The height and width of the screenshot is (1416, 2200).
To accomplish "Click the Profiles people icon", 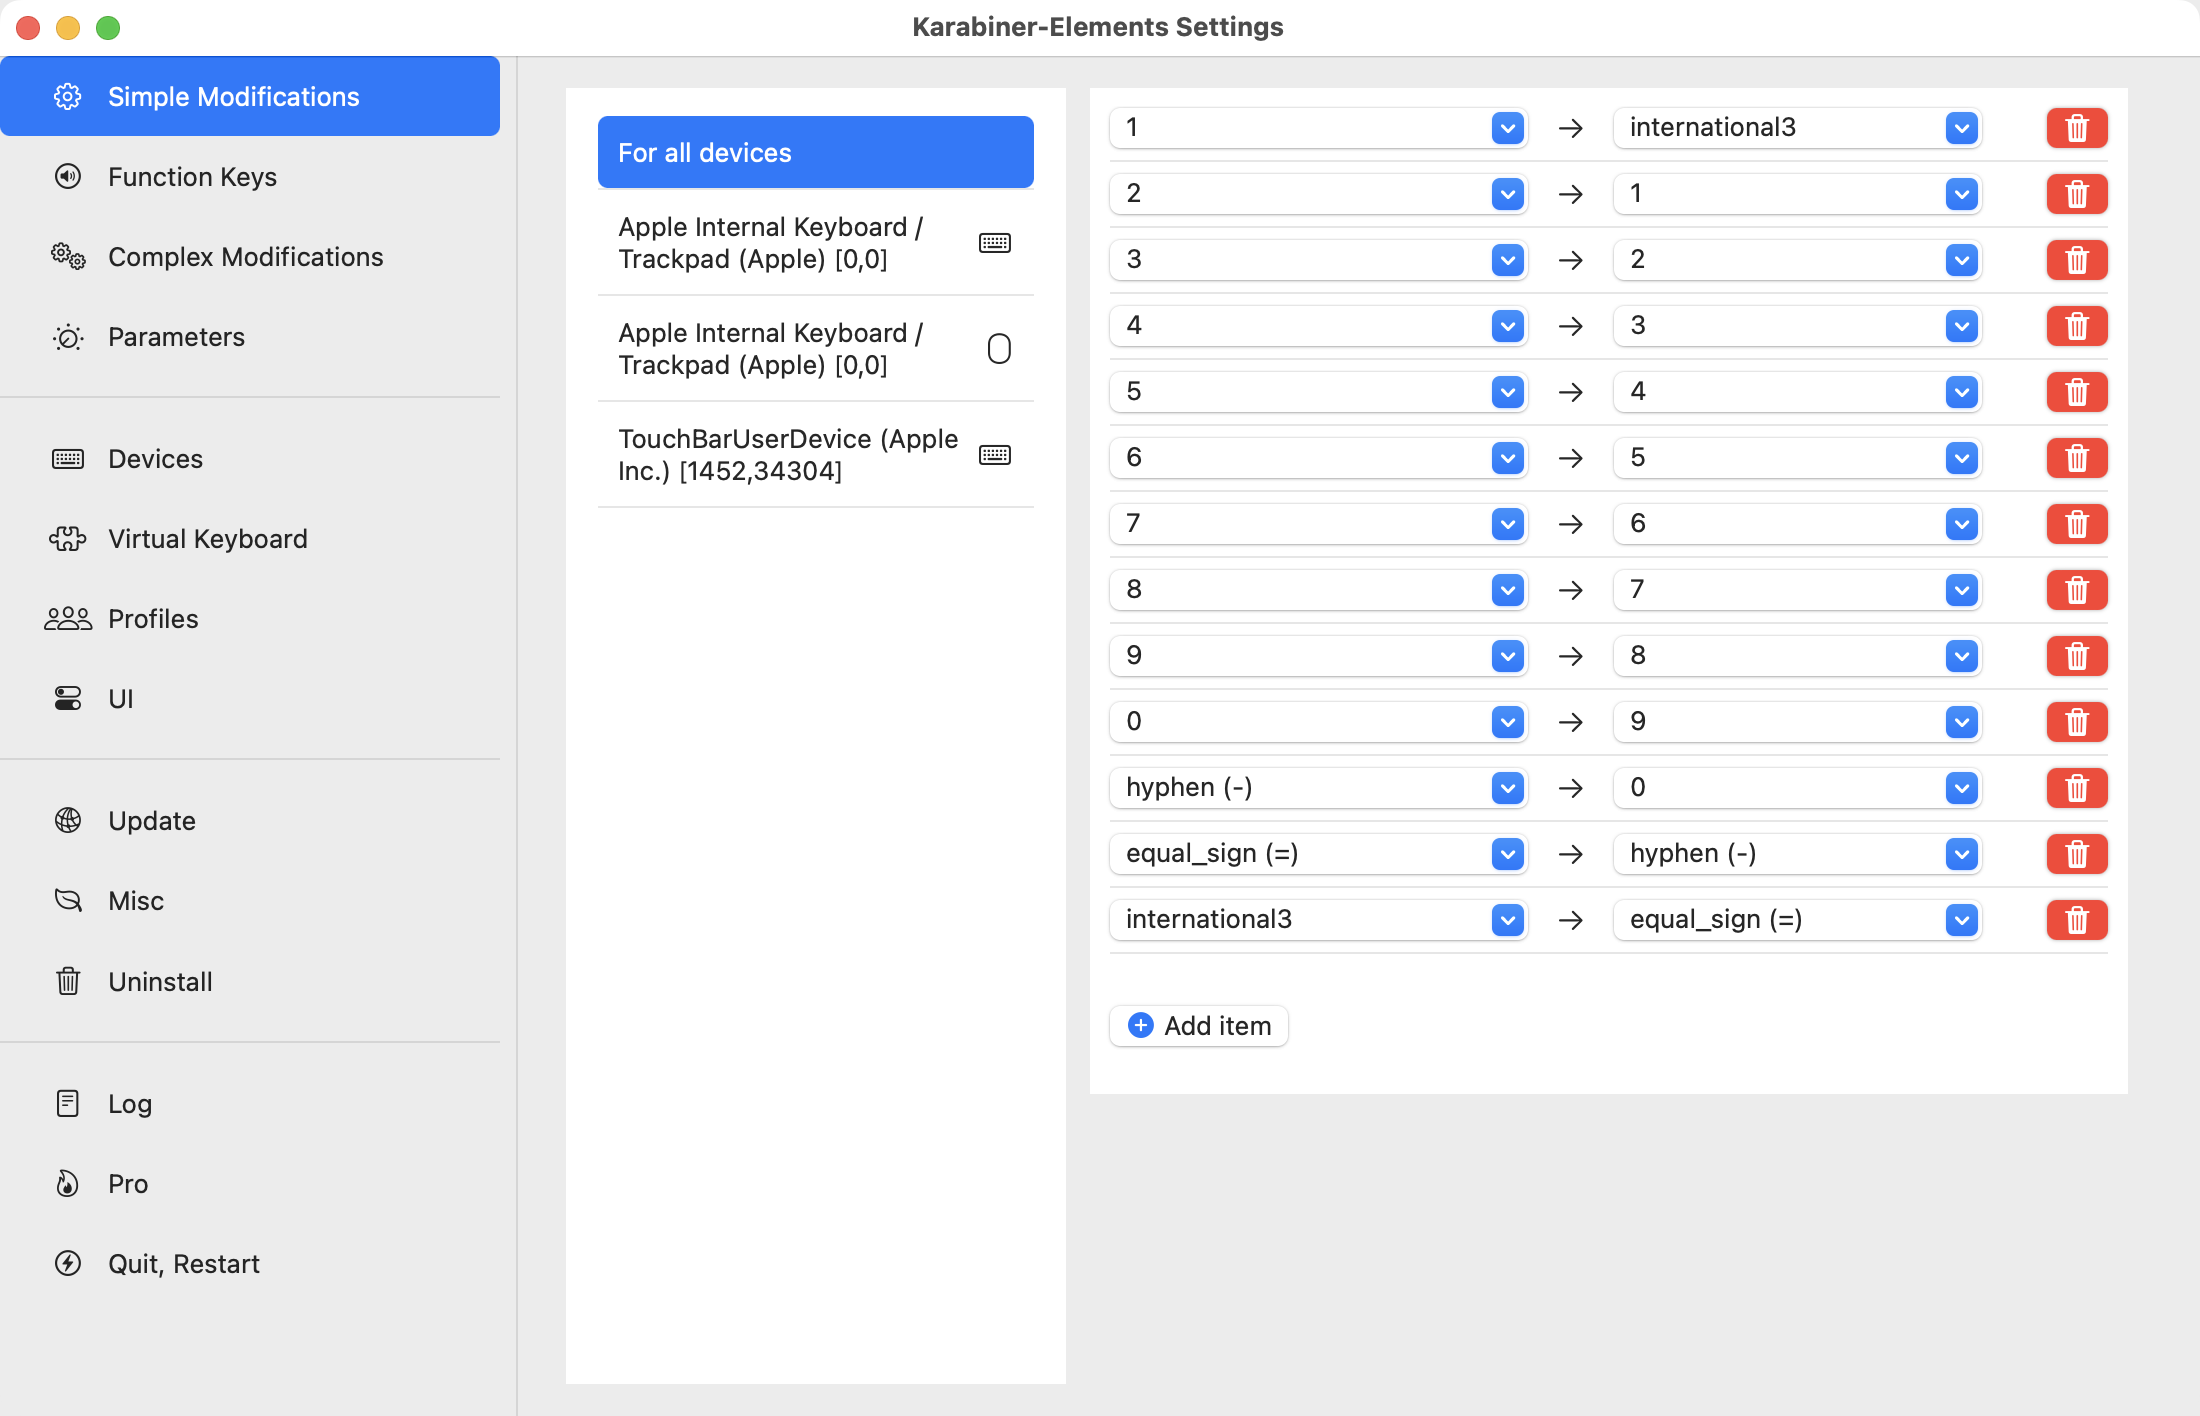I will coord(68,619).
